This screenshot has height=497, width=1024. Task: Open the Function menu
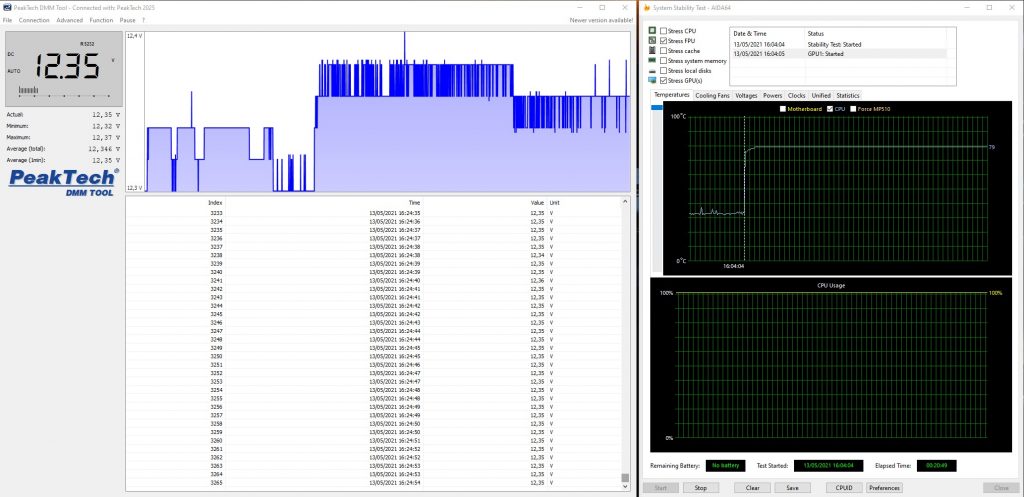pyautogui.click(x=101, y=20)
